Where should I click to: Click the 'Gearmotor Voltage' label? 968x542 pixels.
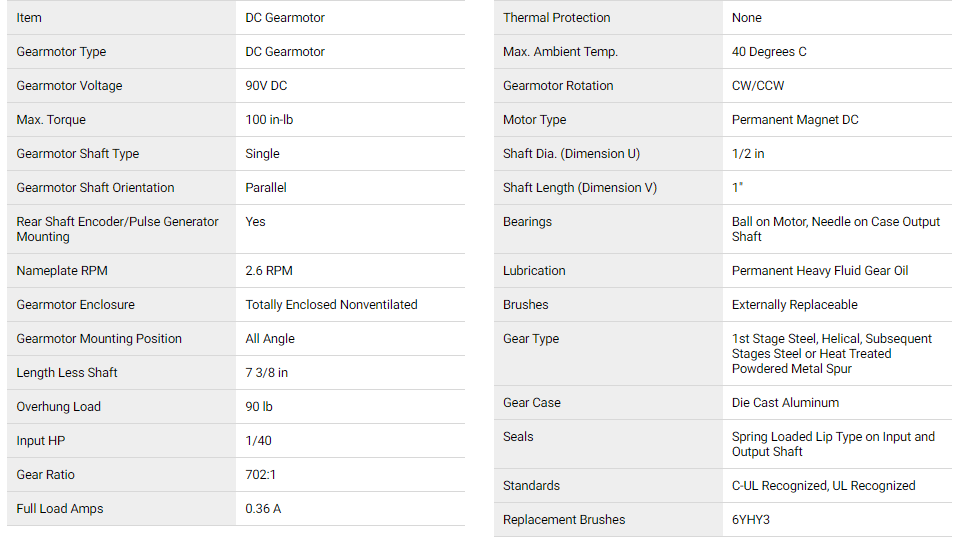69,86
